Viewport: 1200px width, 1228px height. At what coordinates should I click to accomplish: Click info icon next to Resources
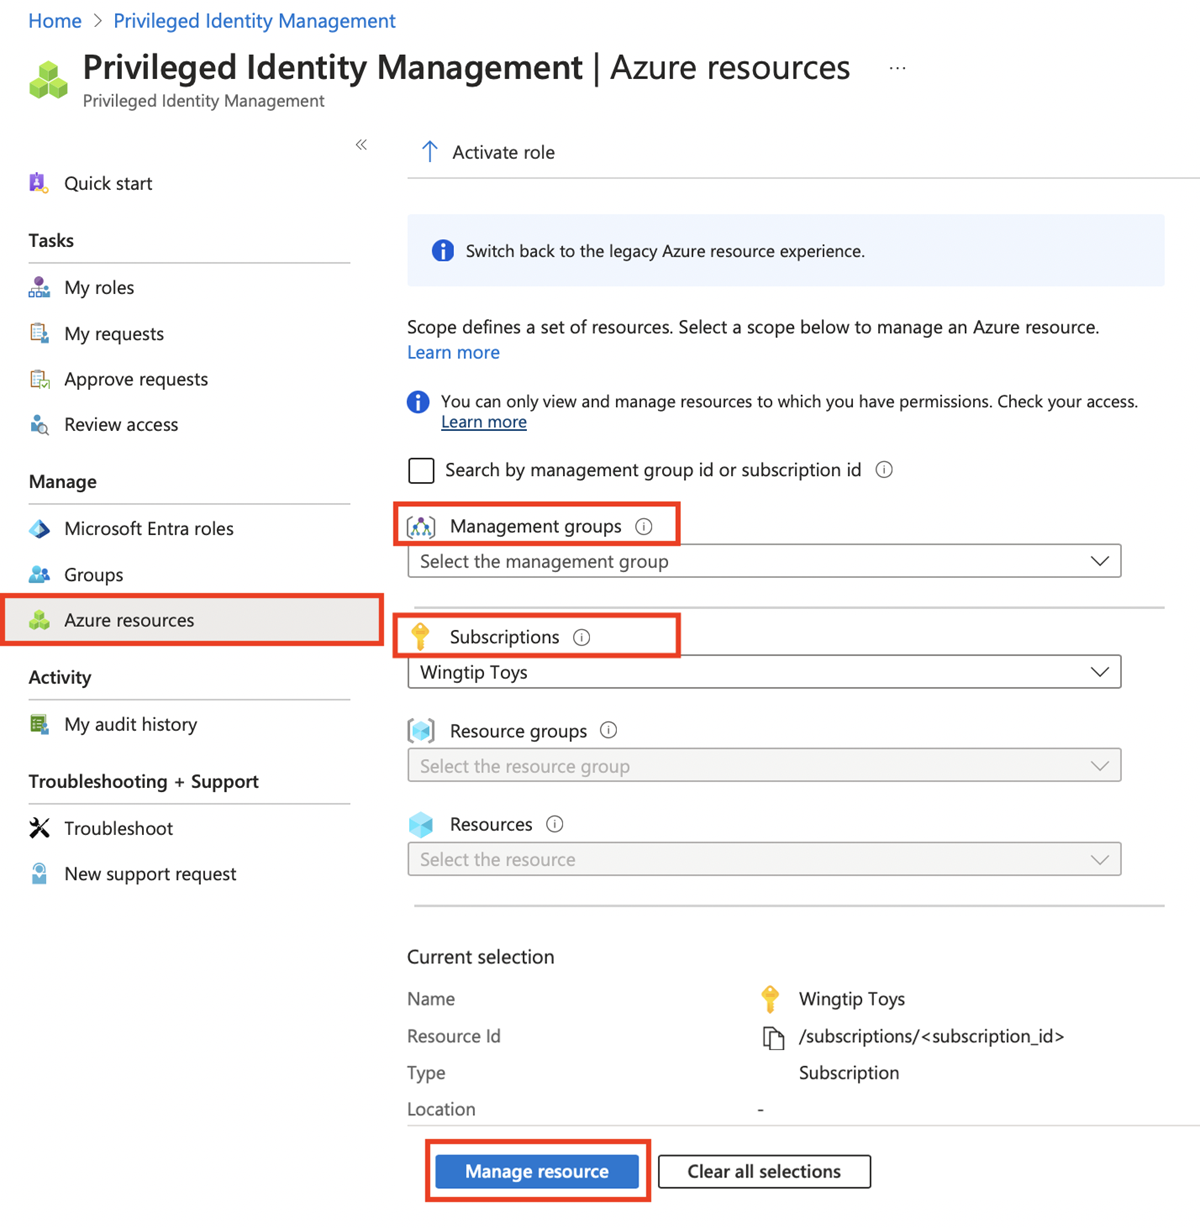(554, 824)
